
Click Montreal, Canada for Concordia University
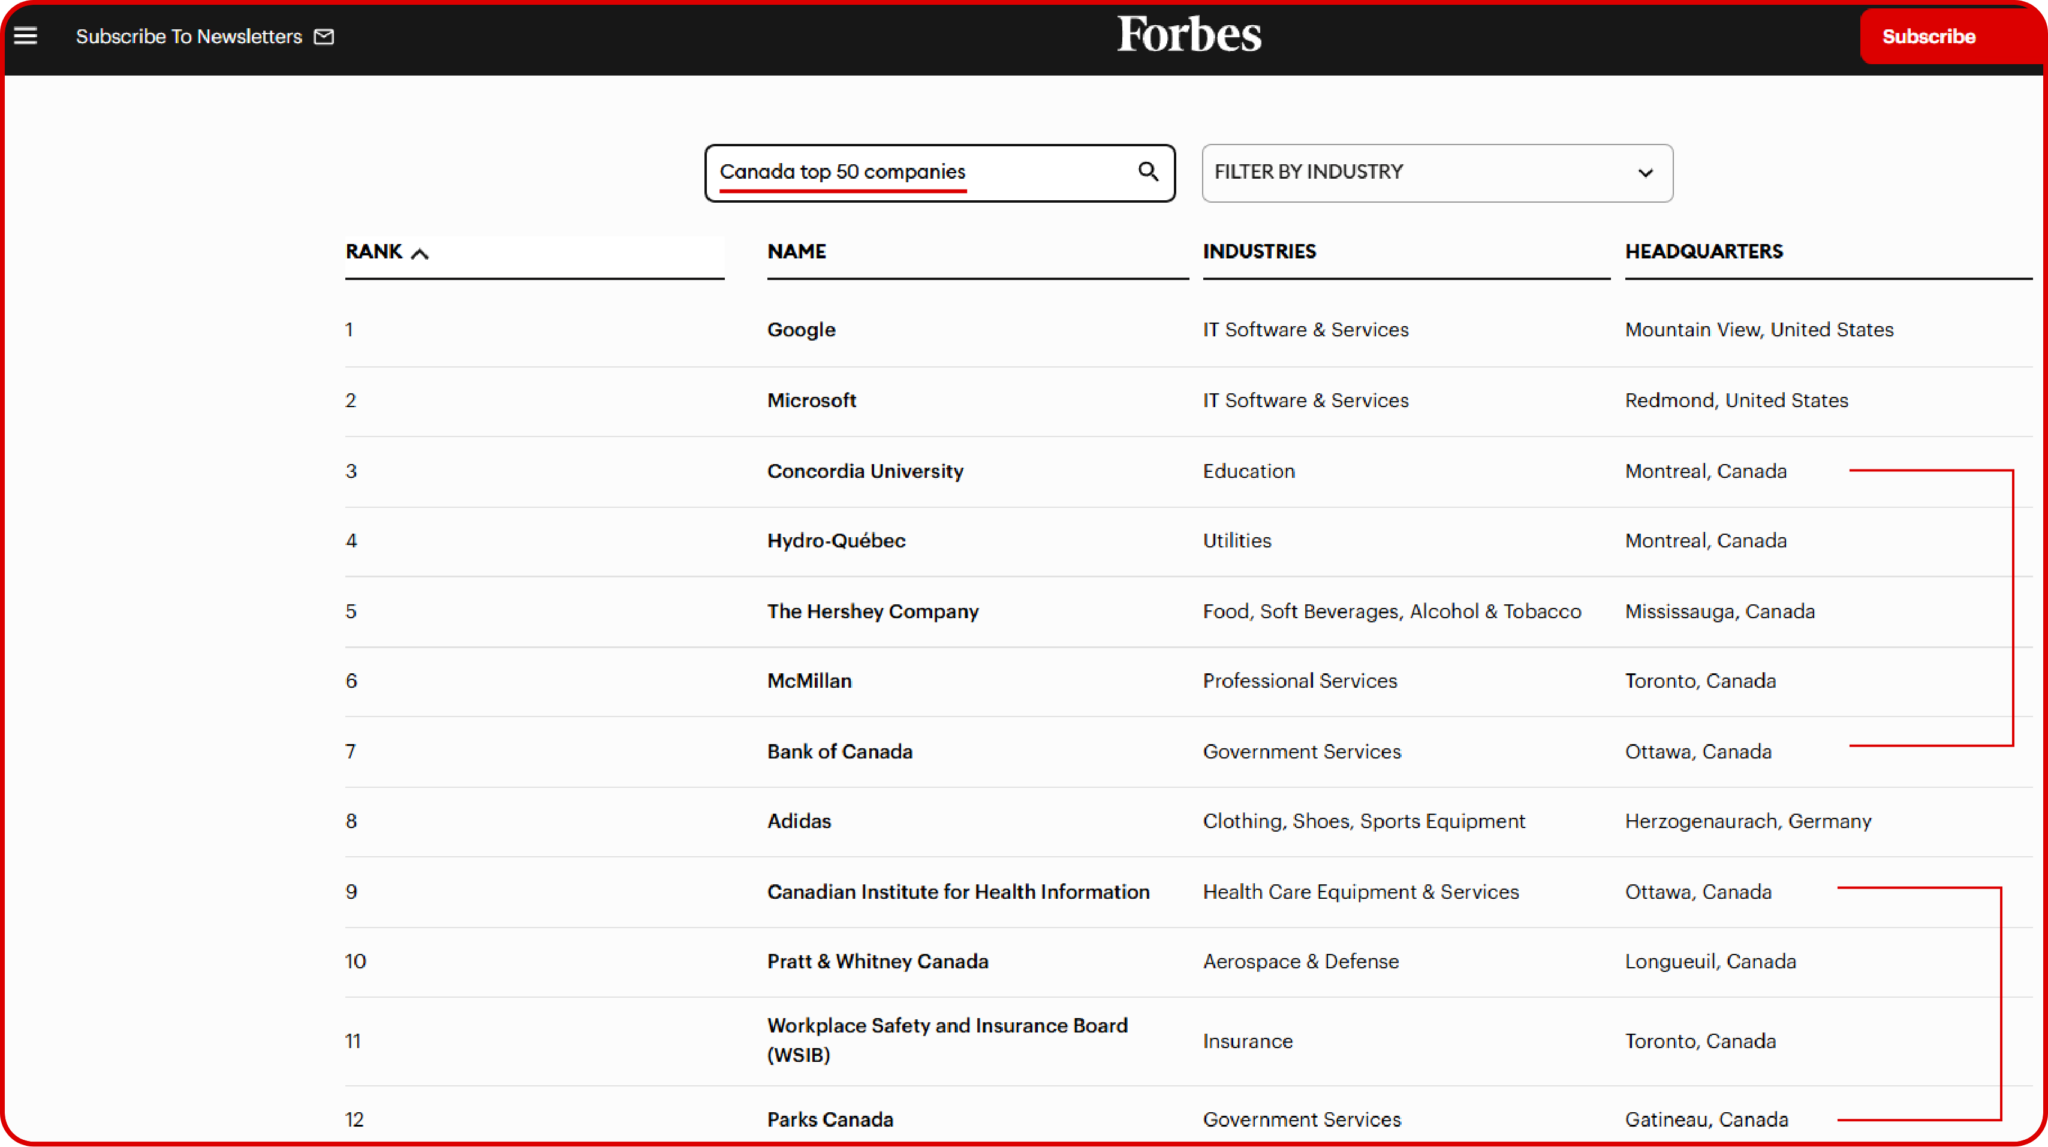pos(1705,471)
